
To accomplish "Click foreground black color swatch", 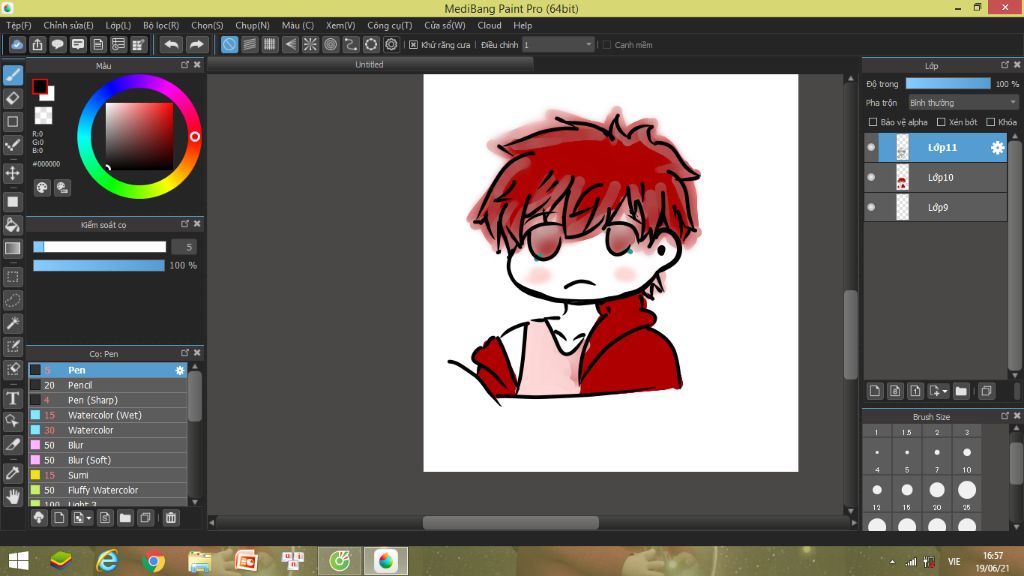I will [x=39, y=86].
